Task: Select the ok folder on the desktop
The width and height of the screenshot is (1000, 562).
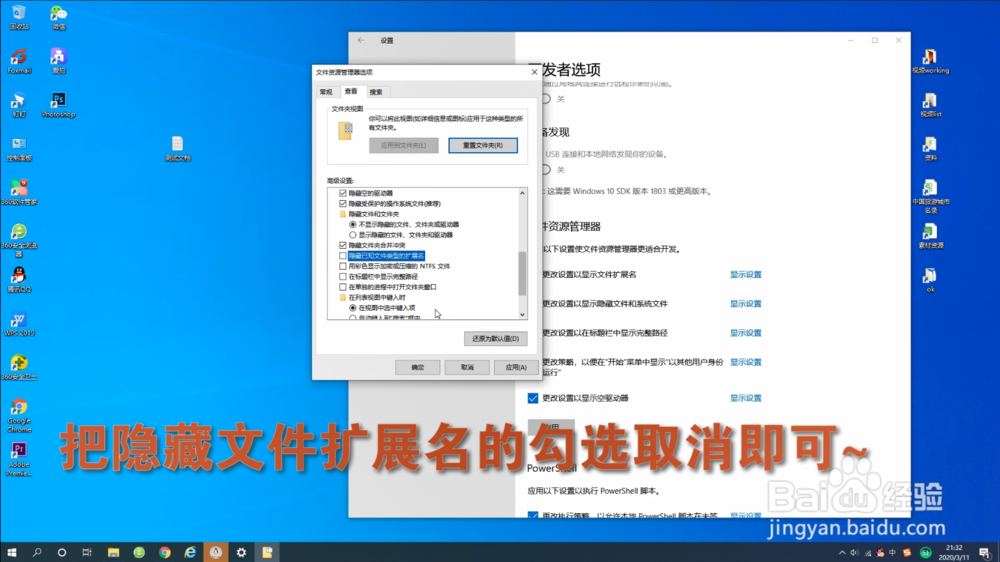Action: pyautogui.click(x=930, y=279)
